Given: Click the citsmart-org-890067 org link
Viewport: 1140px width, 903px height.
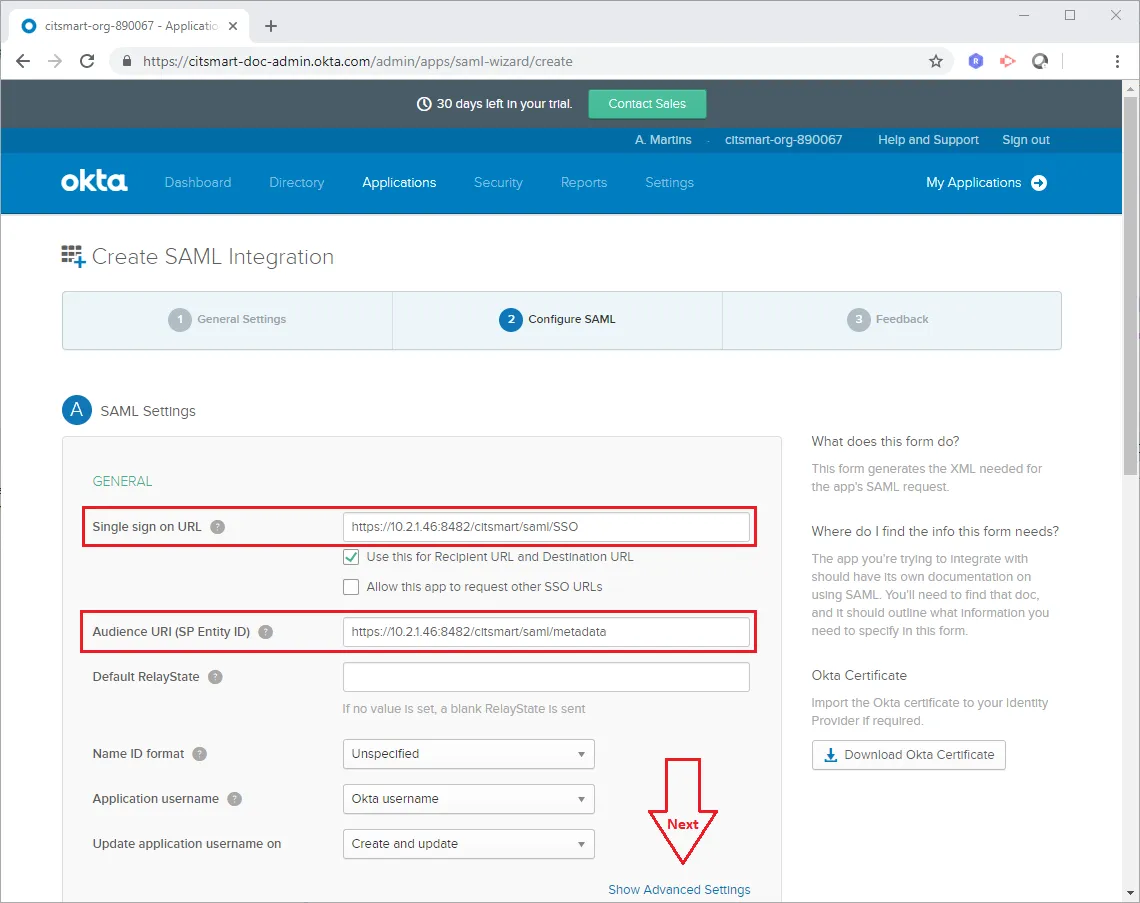Looking at the screenshot, I should 784,140.
